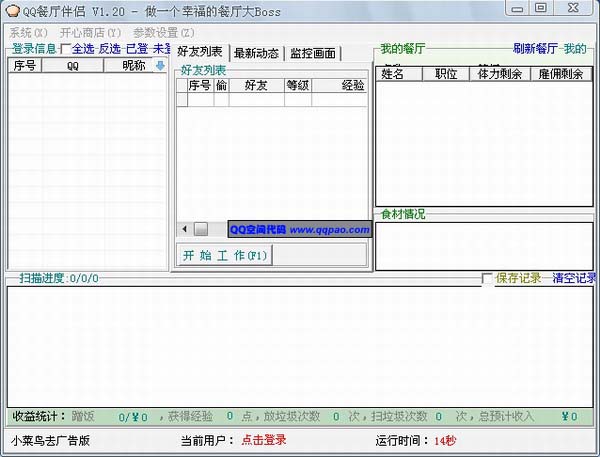Click the blue down arrow beside 昵称 column
The height and width of the screenshot is (457, 600).
coord(160,66)
